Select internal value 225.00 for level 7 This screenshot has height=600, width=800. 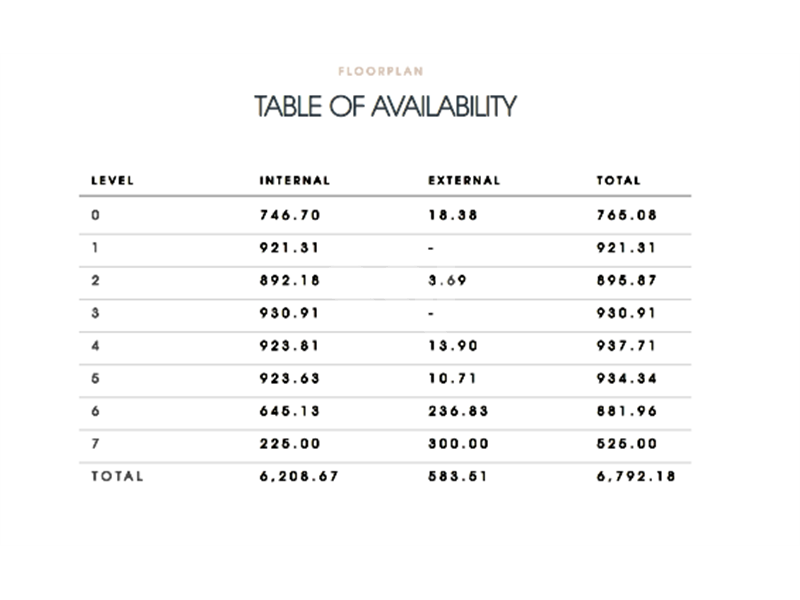[289, 445]
